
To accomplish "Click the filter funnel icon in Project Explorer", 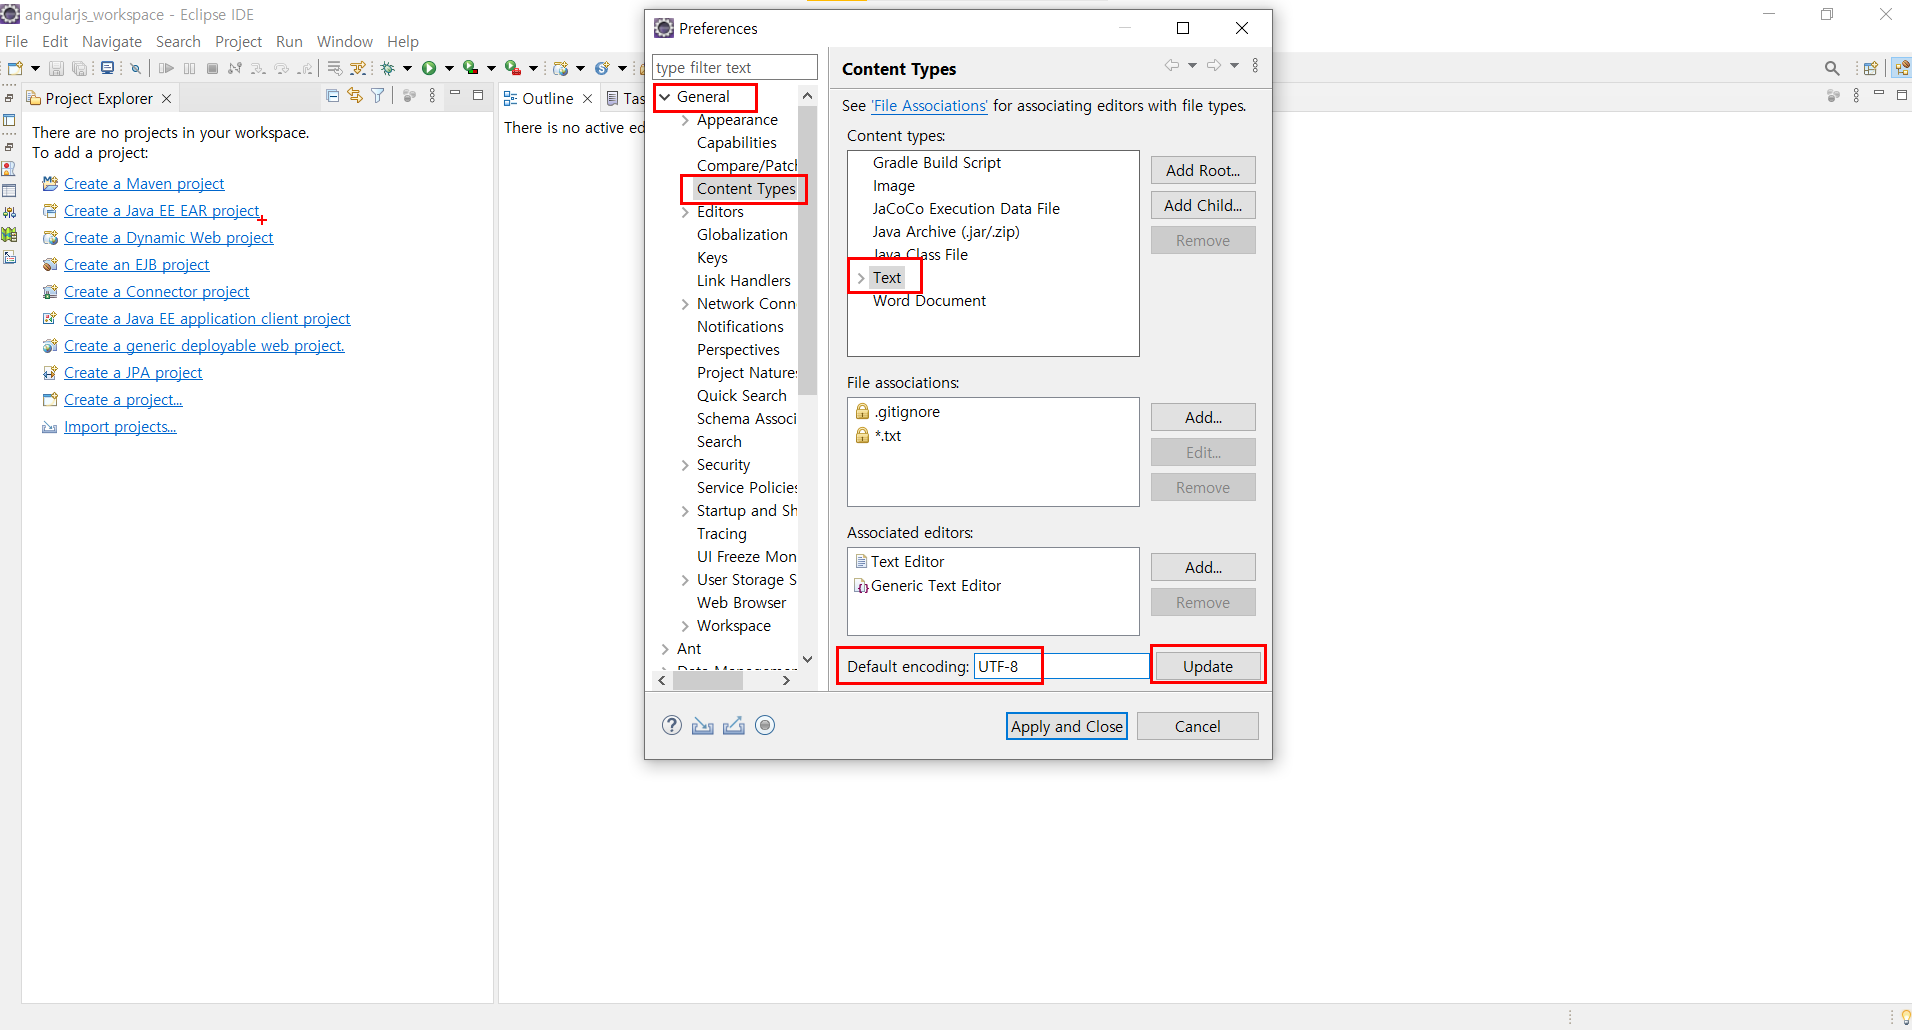I will click(x=378, y=96).
